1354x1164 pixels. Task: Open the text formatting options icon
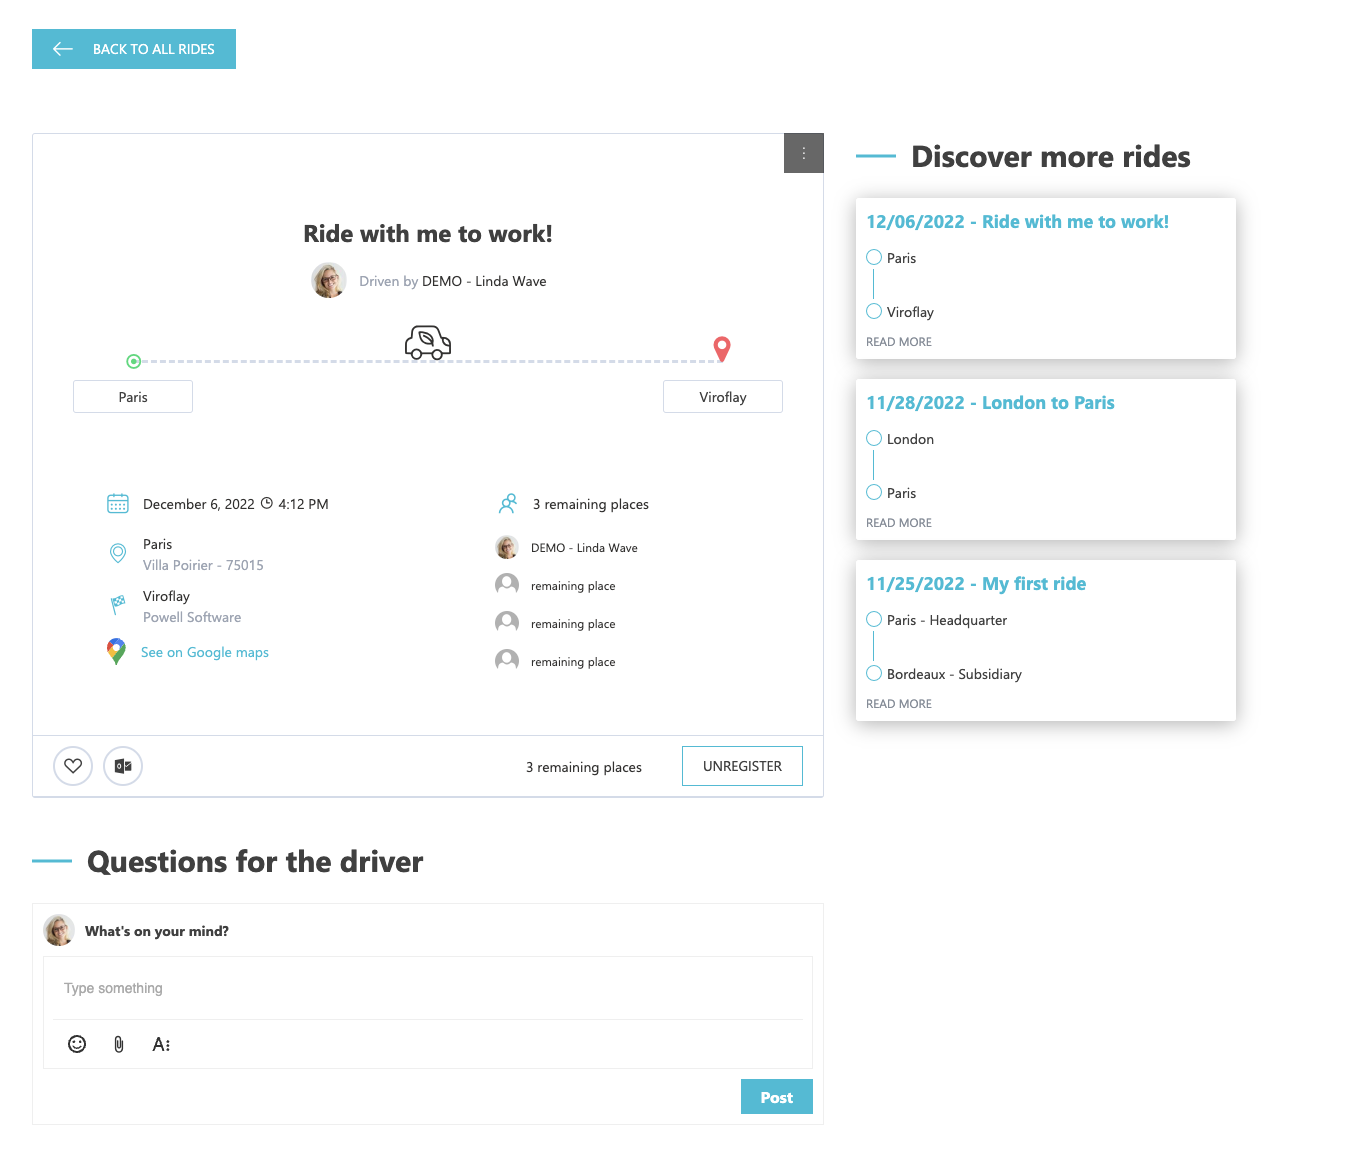tap(161, 1044)
